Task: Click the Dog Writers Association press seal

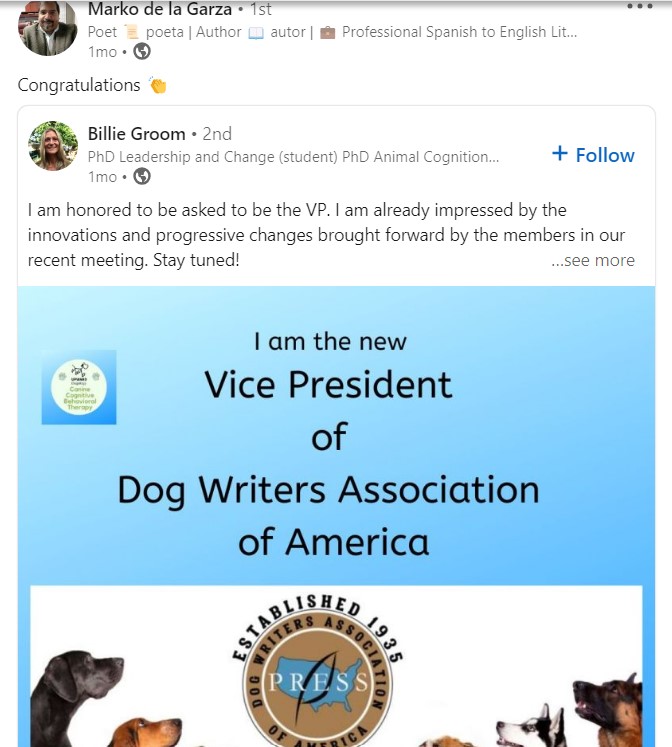Action: point(318,673)
